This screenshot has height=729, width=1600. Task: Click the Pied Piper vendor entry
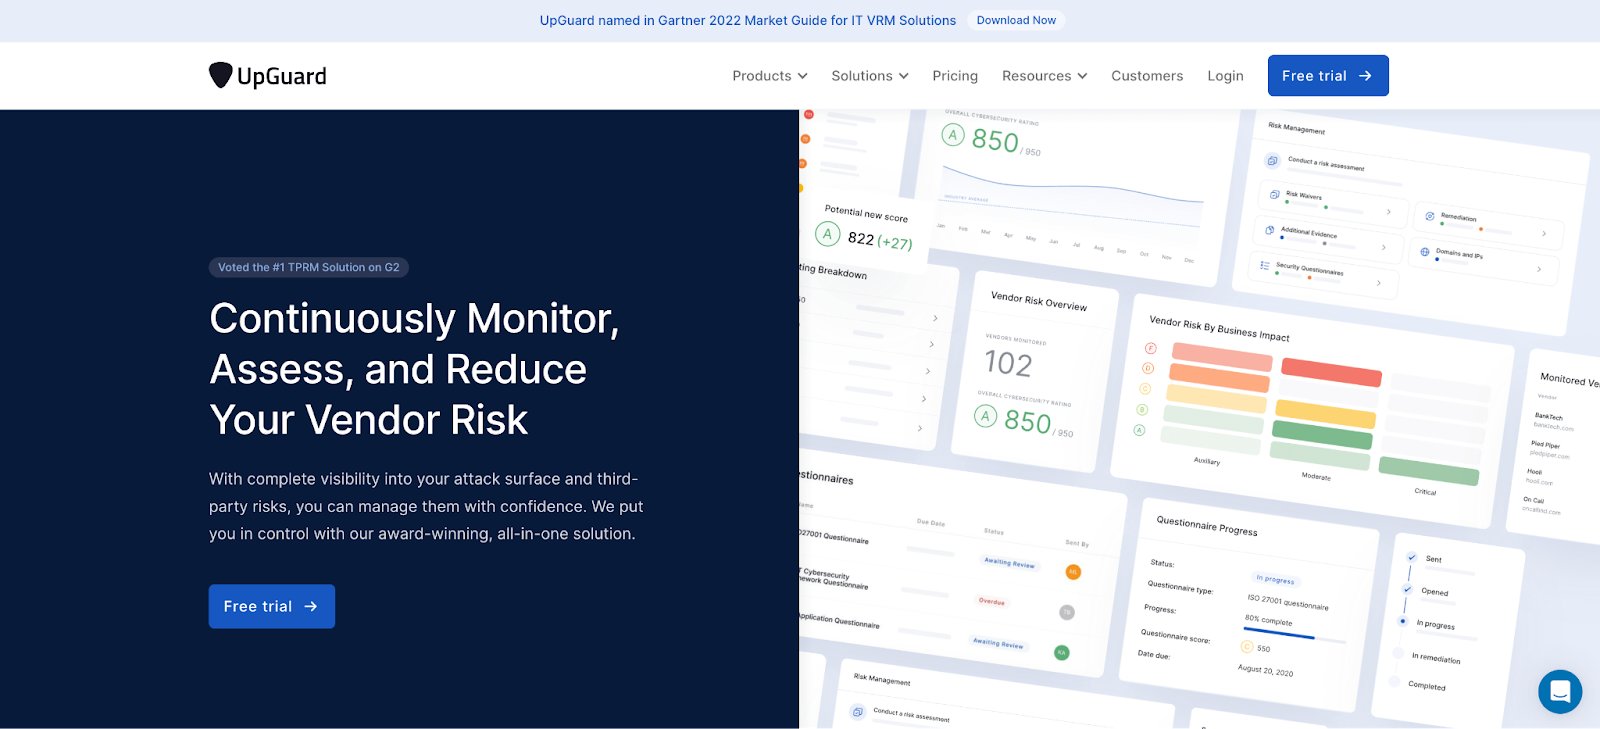[x=1550, y=449]
